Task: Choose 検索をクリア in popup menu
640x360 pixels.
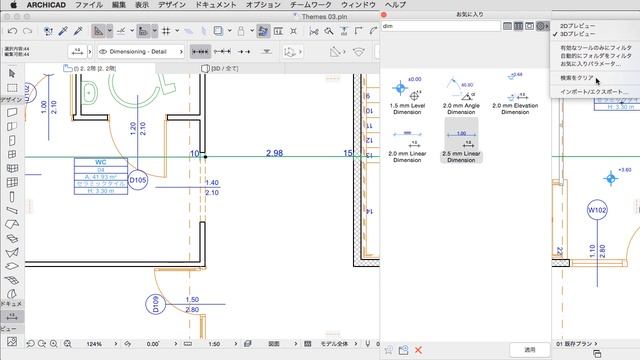Action: coord(577,78)
